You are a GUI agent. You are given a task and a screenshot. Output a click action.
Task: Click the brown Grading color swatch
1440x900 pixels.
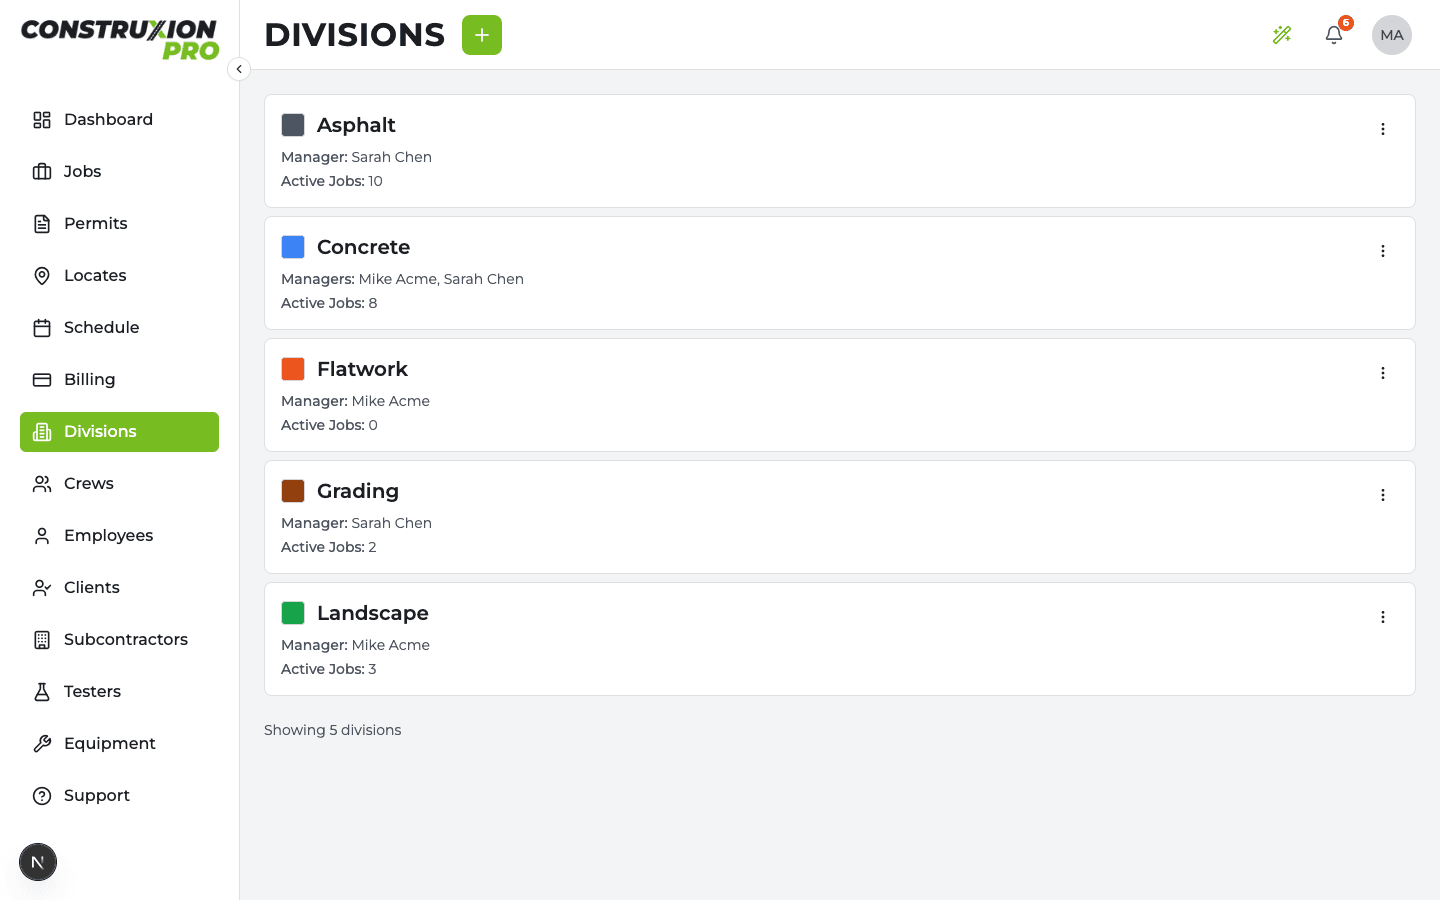point(293,491)
